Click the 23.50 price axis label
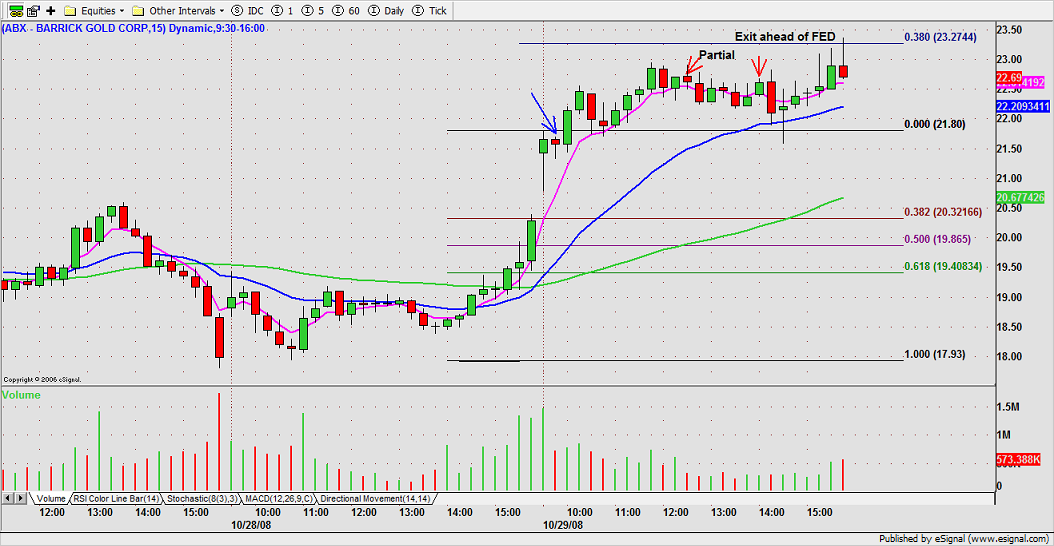Viewport: 1054px width, 546px height. coord(1010,30)
